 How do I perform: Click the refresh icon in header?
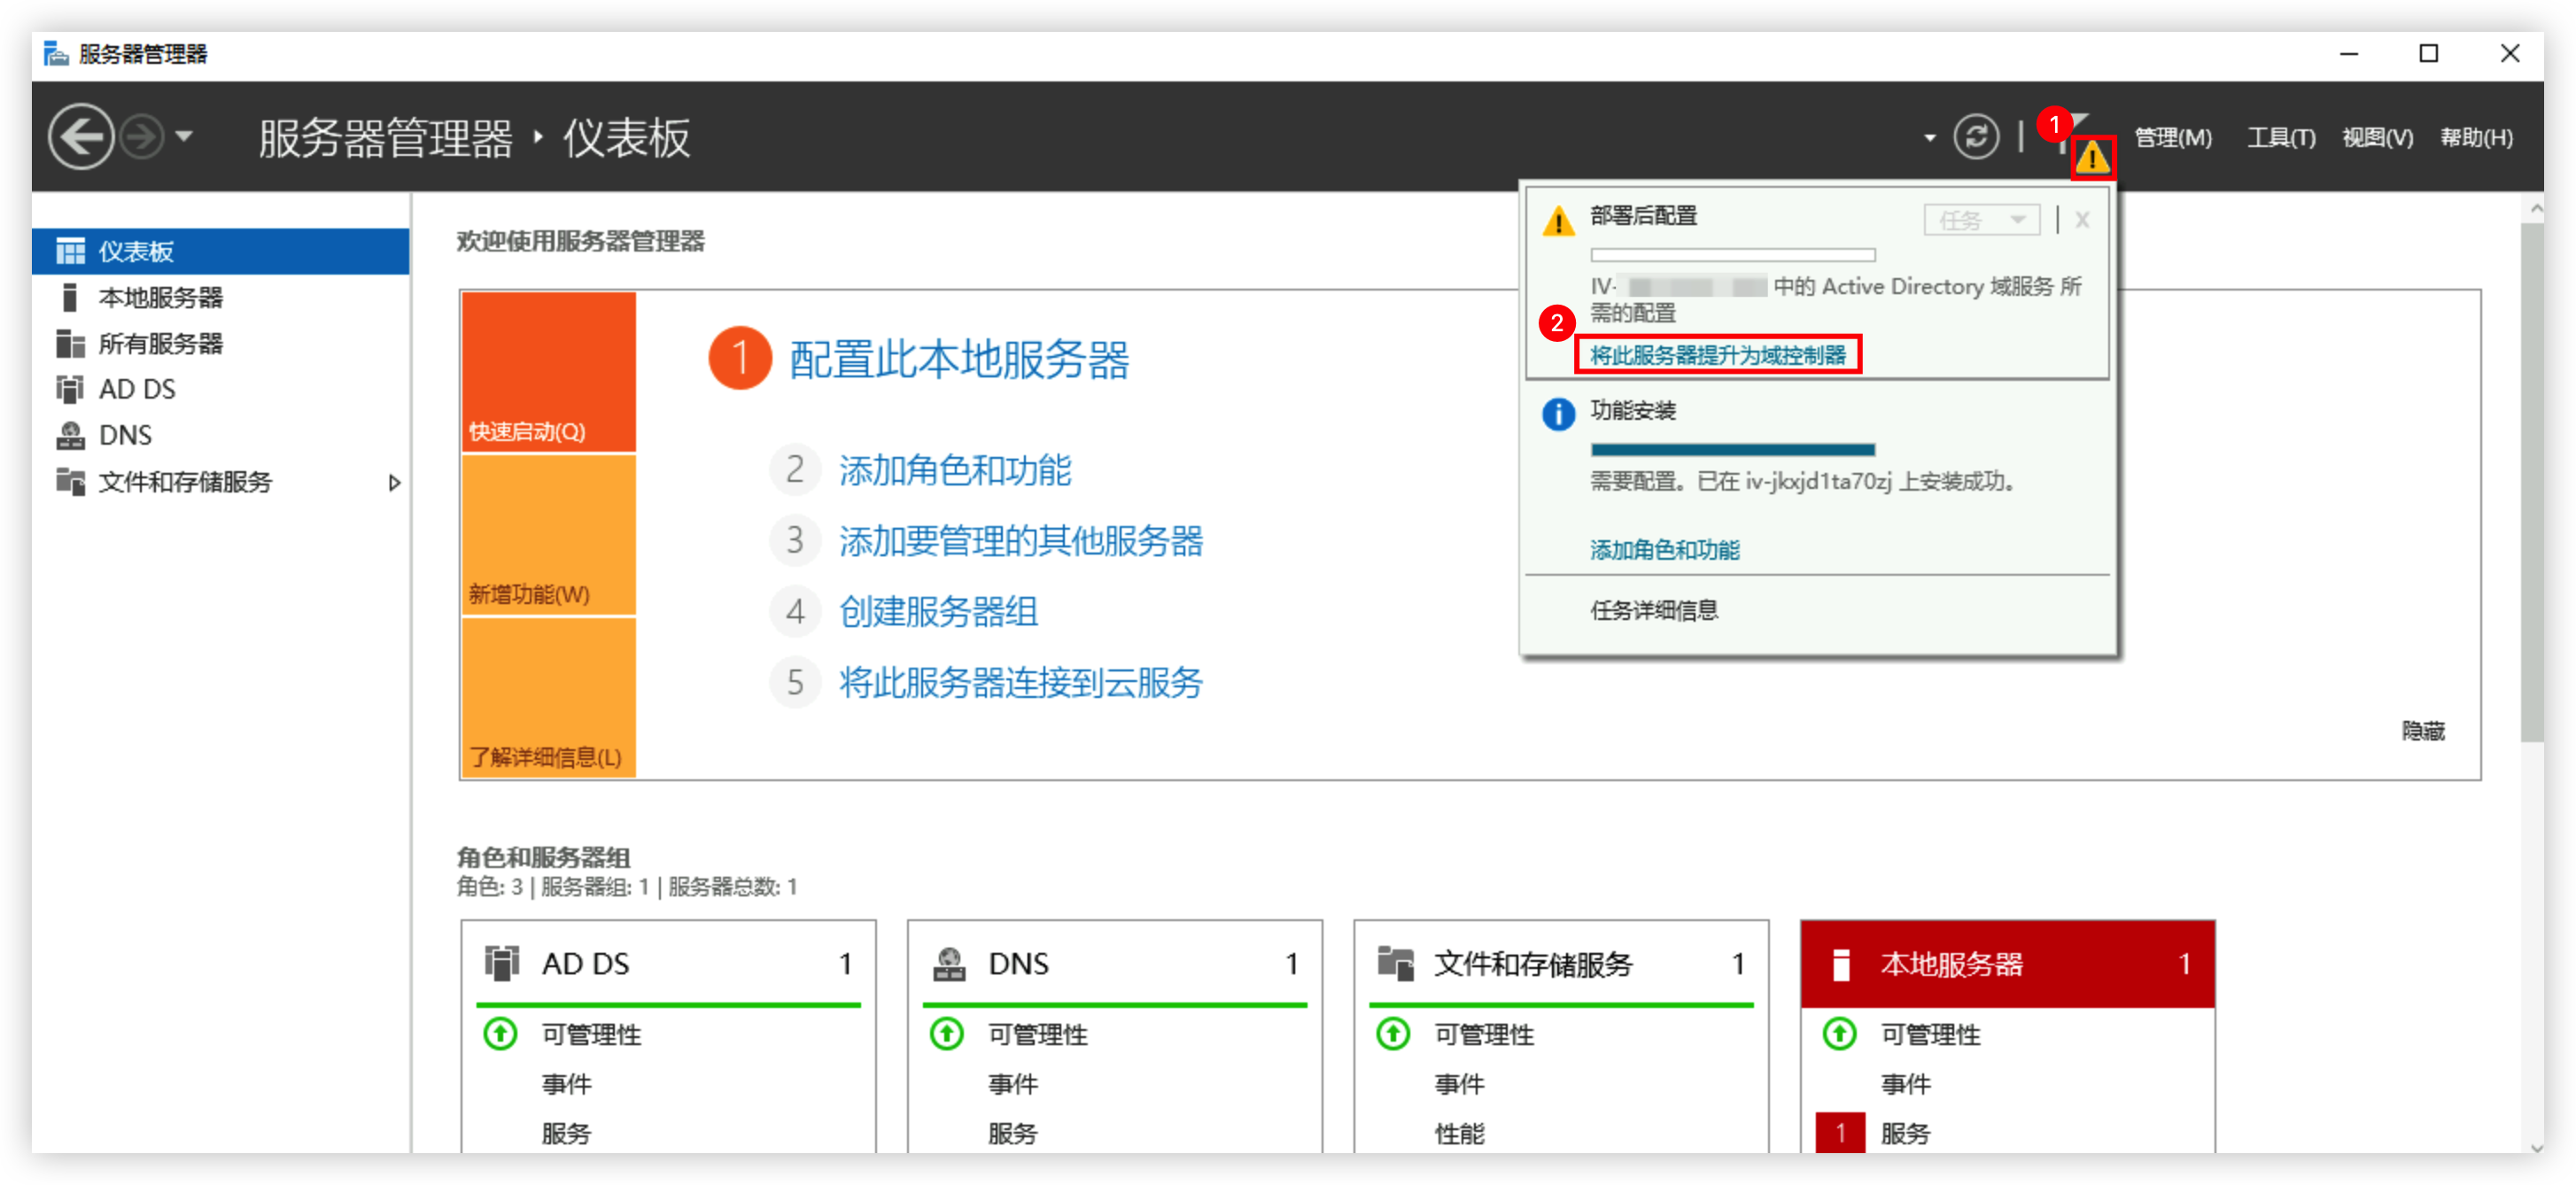click(x=1976, y=137)
